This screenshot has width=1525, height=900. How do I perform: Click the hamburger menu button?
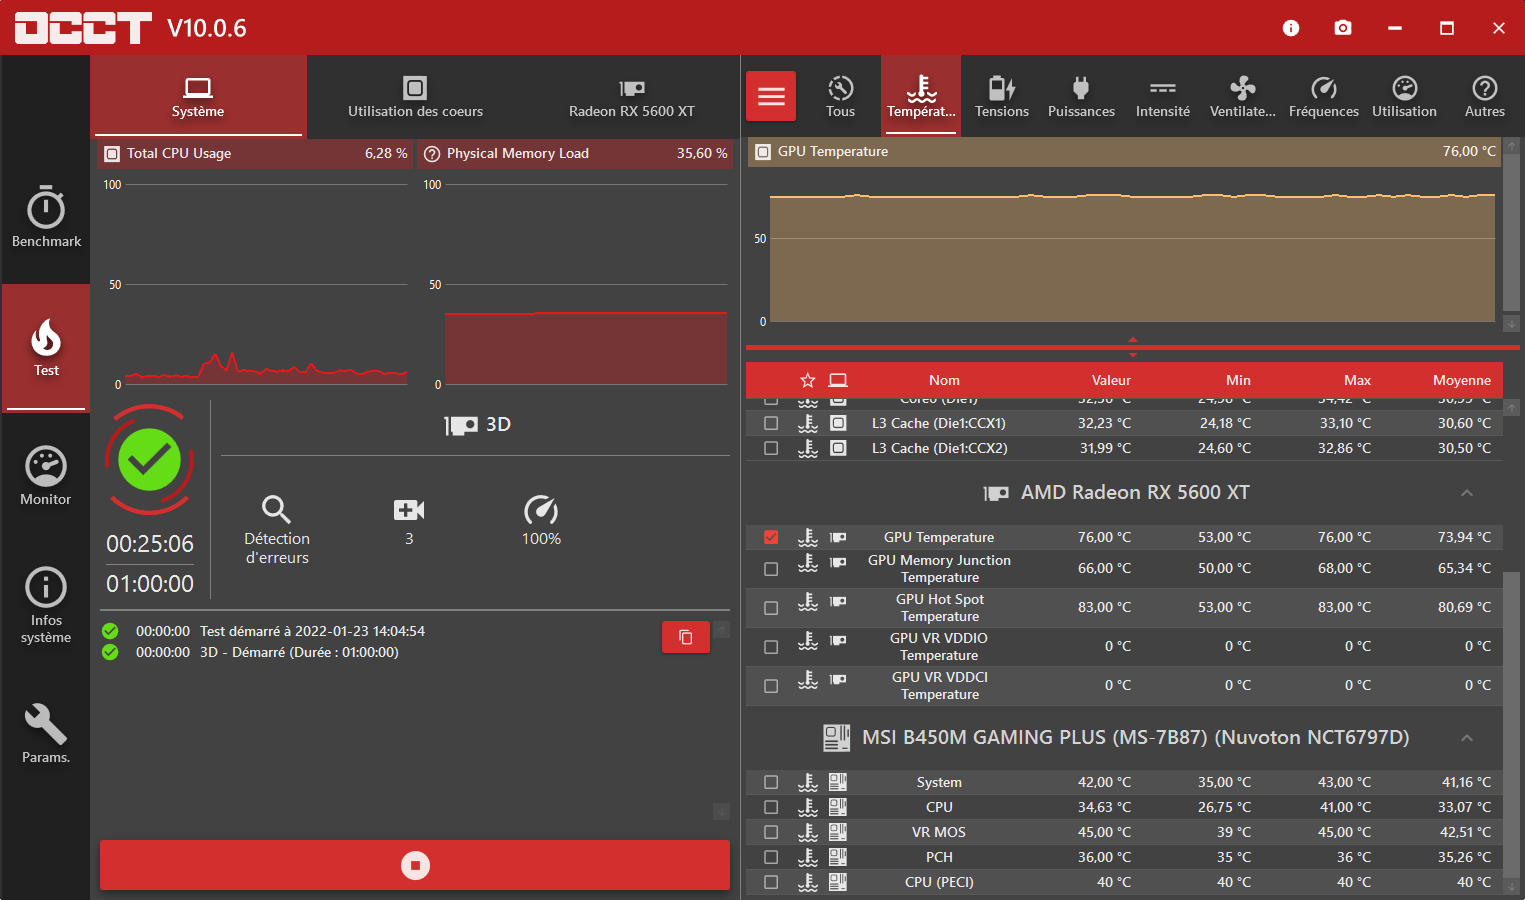pyautogui.click(x=771, y=96)
